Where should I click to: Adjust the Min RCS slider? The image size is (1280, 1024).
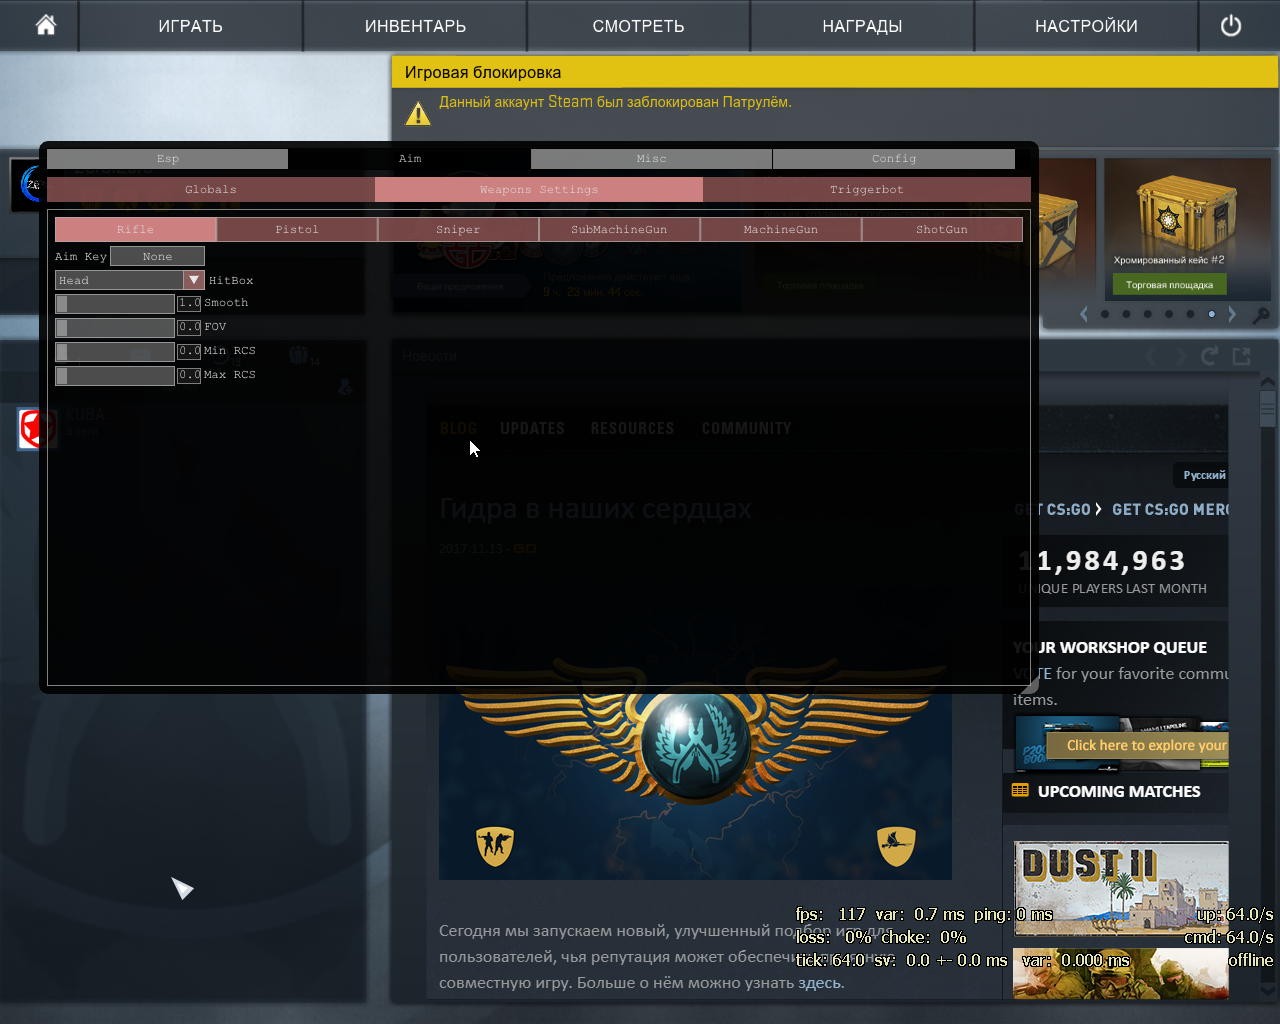pos(115,351)
